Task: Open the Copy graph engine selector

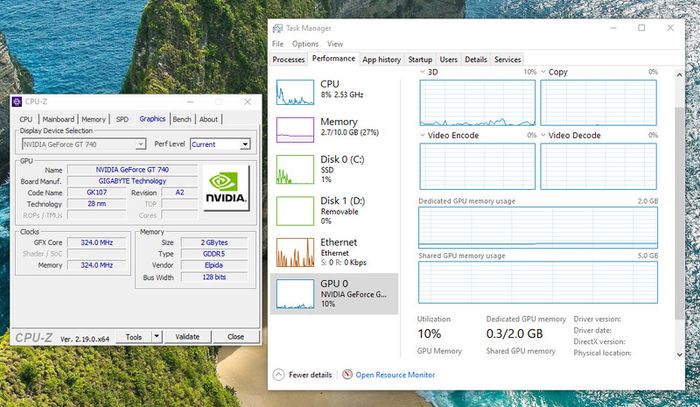Action: point(543,72)
